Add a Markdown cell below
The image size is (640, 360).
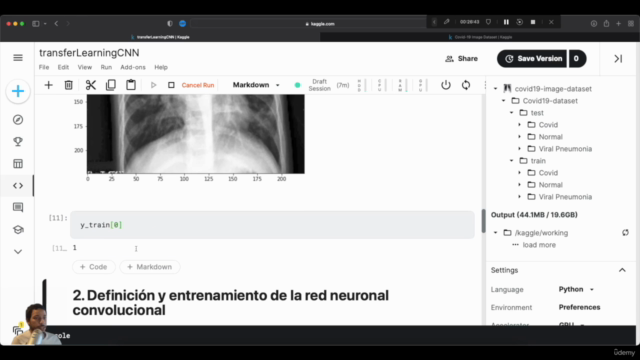[150, 267]
